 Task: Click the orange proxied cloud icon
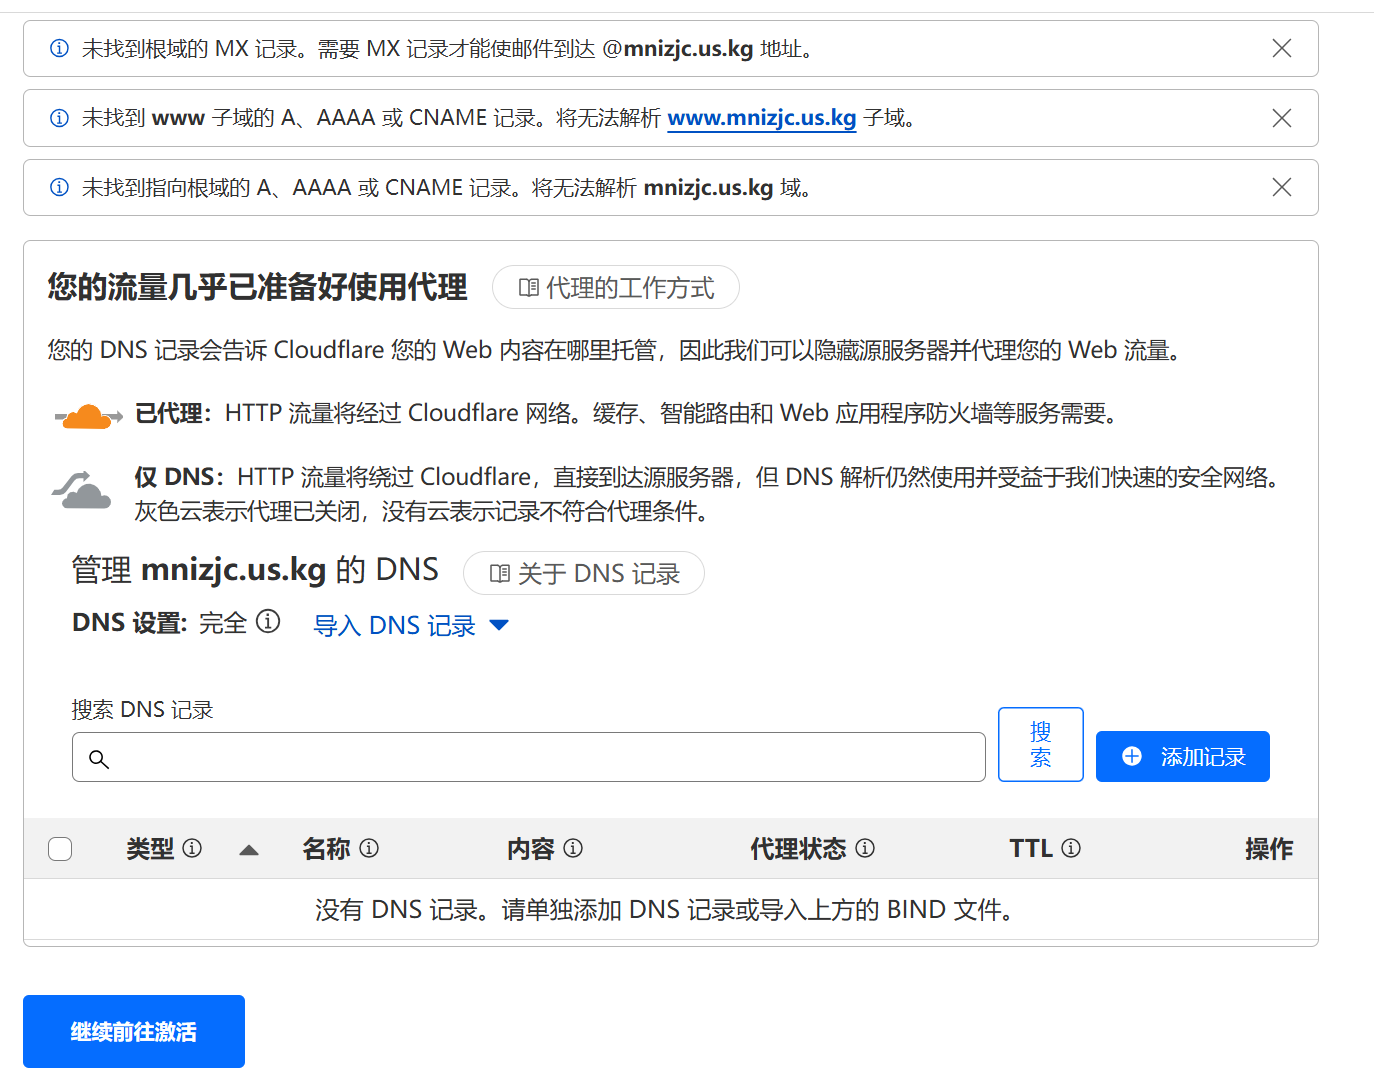(x=88, y=415)
